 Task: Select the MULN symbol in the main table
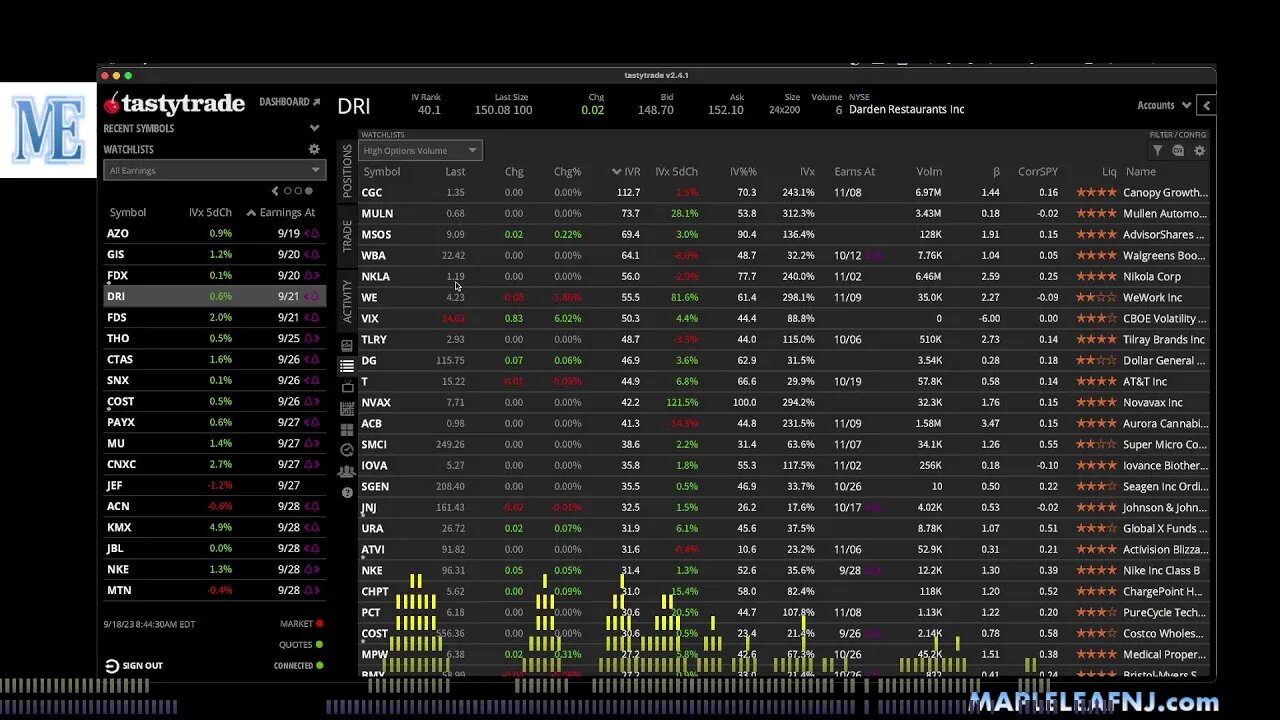tap(376, 213)
